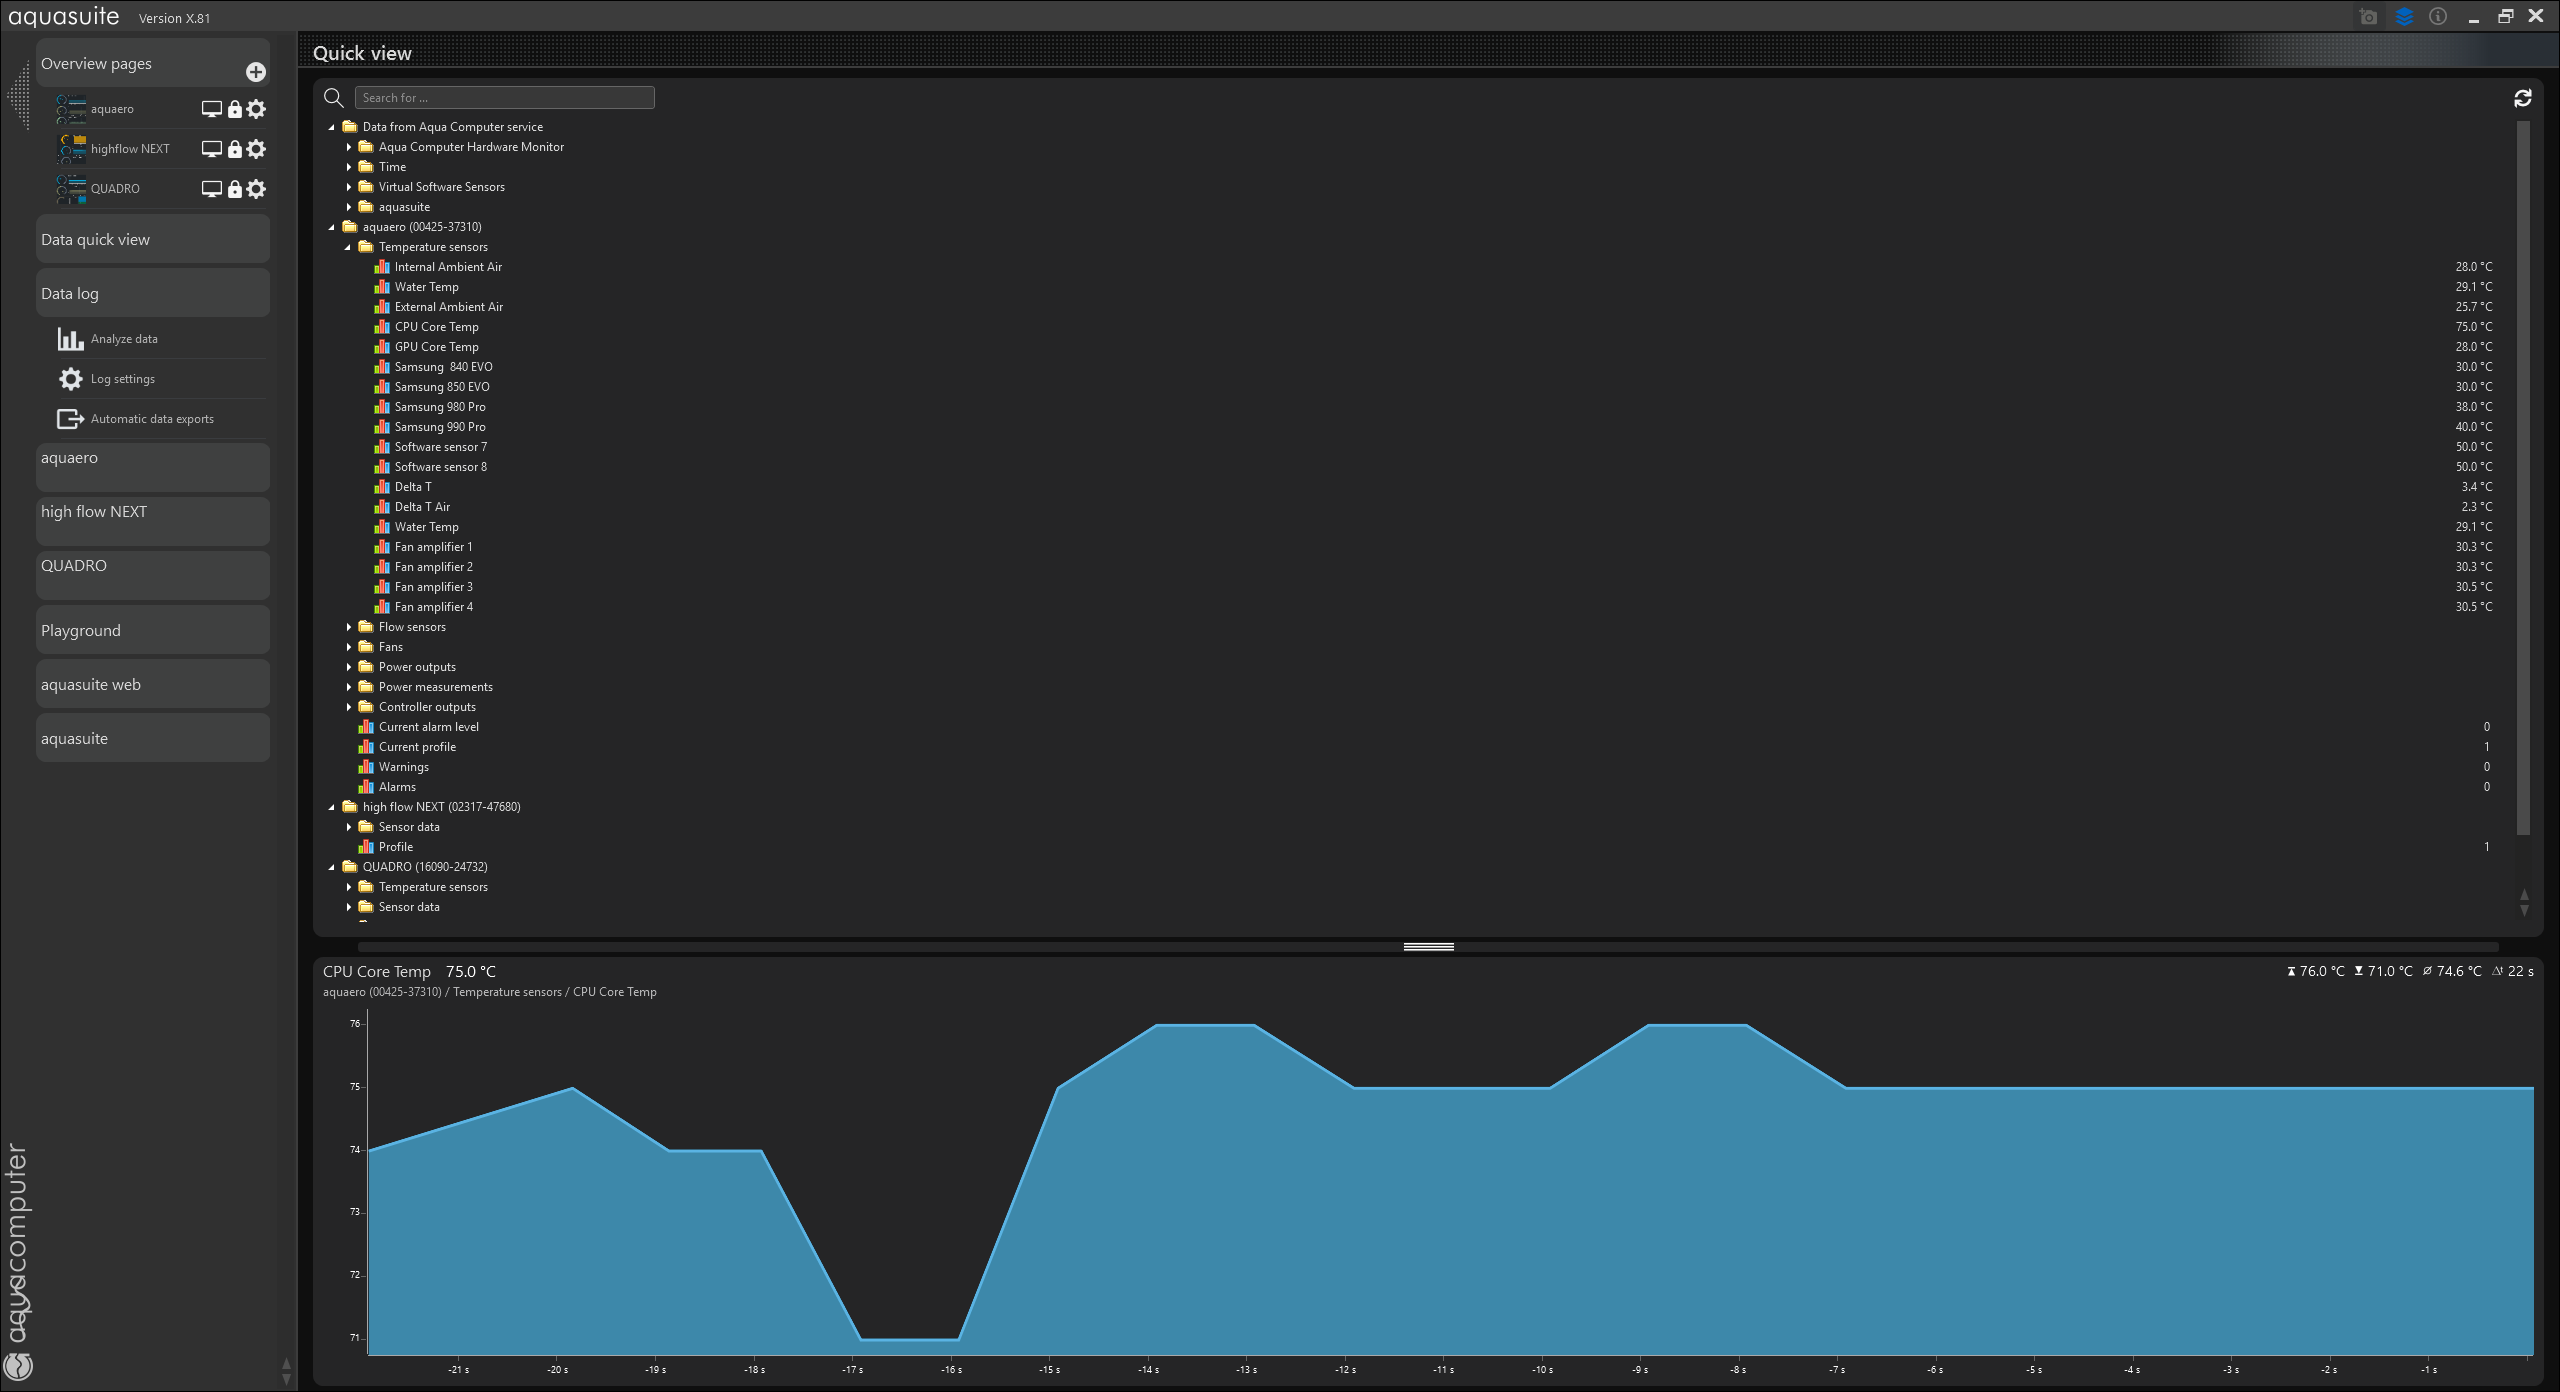Click the Automatic data exports icon
The image size is (2560, 1392).
pyautogui.click(x=70, y=419)
